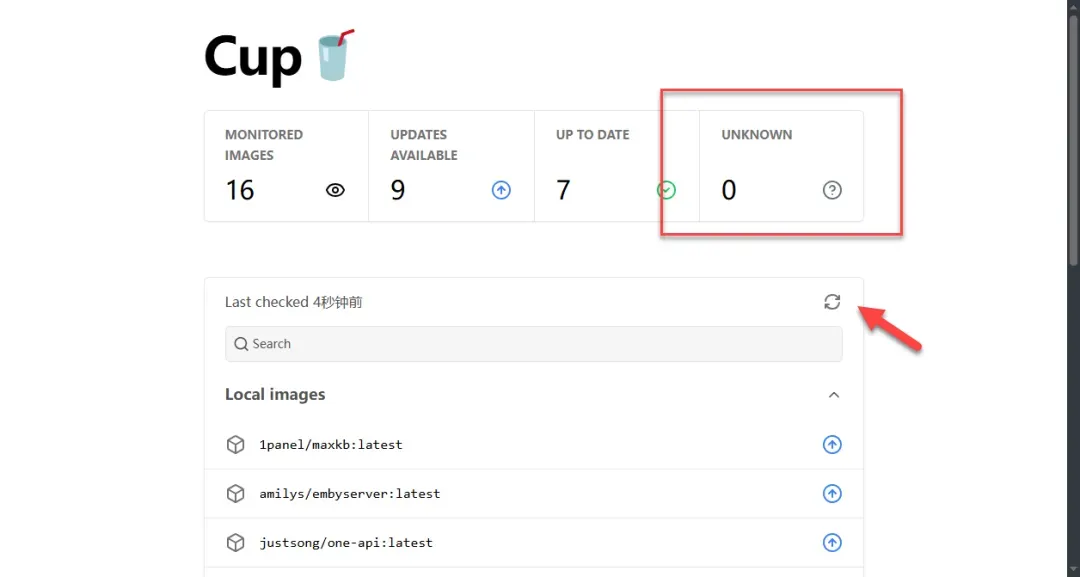The height and width of the screenshot is (577, 1080).
Task: Click the Unknown count 0
Action: coord(729,190)
